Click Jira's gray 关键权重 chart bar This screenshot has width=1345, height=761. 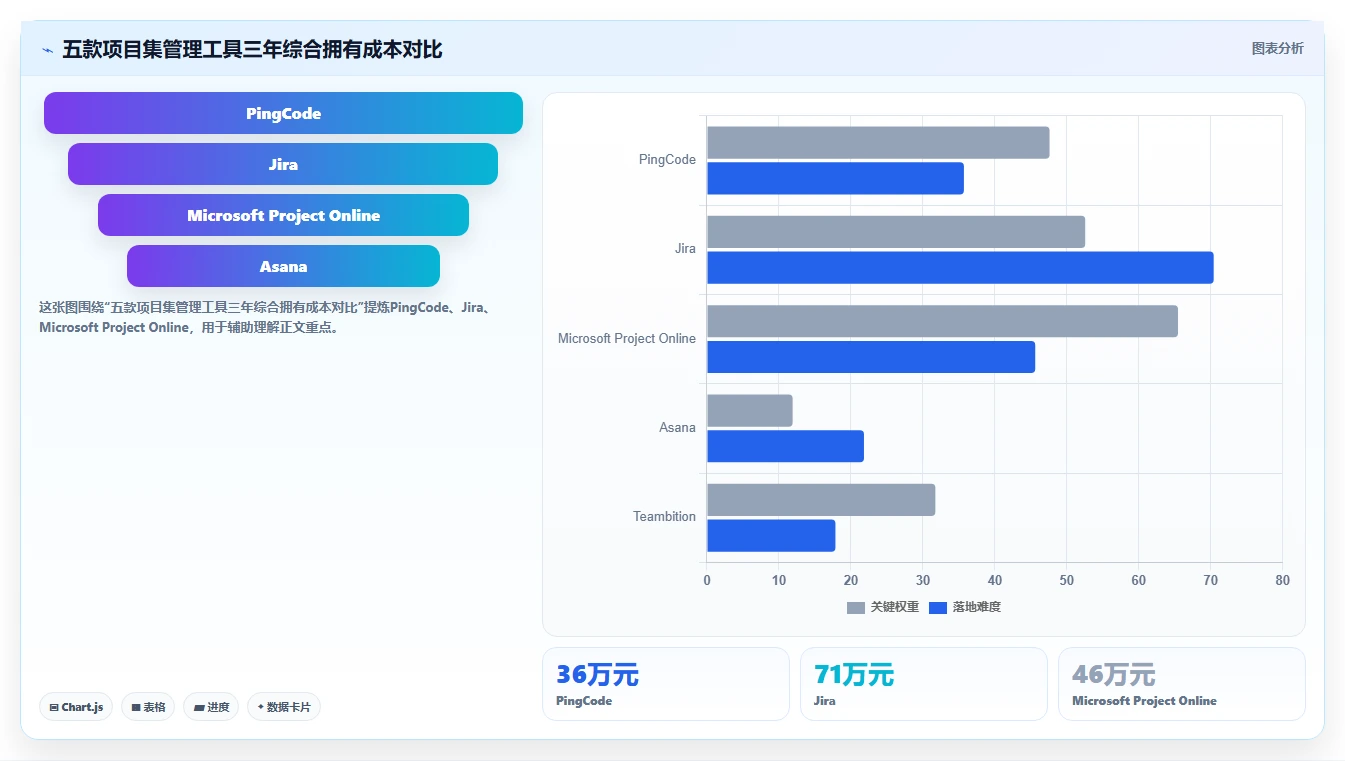point(896,232)
